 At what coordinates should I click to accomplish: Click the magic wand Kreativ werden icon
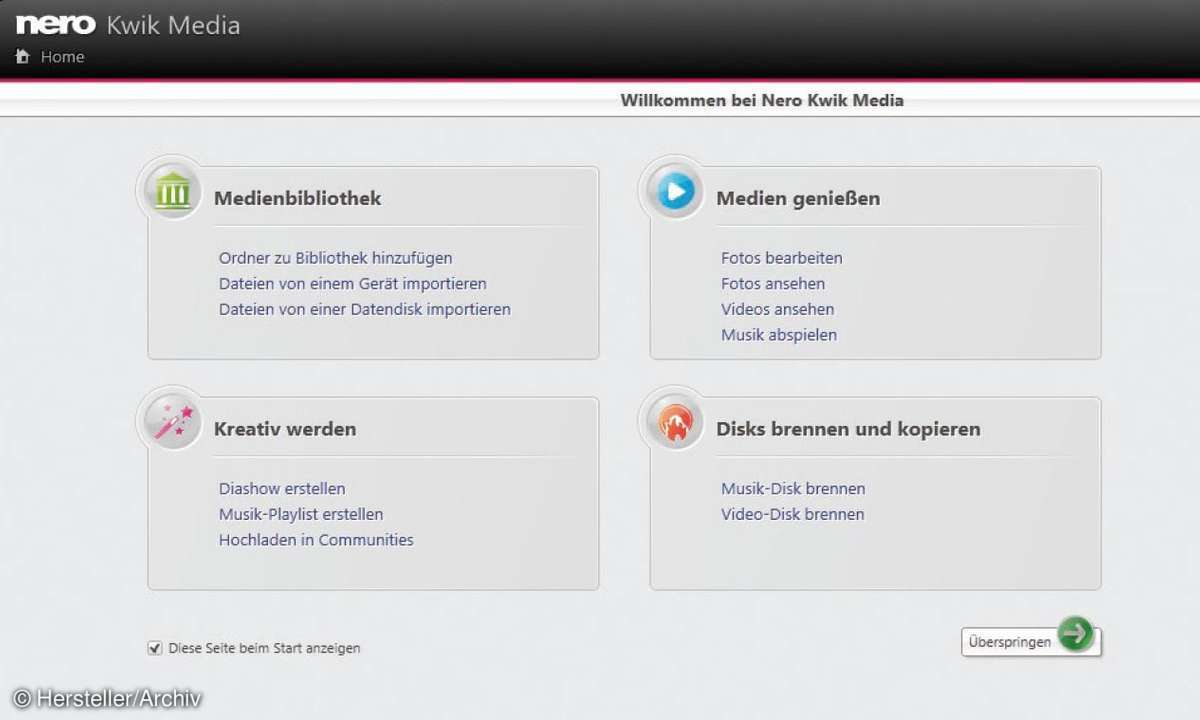pos(173,420)
